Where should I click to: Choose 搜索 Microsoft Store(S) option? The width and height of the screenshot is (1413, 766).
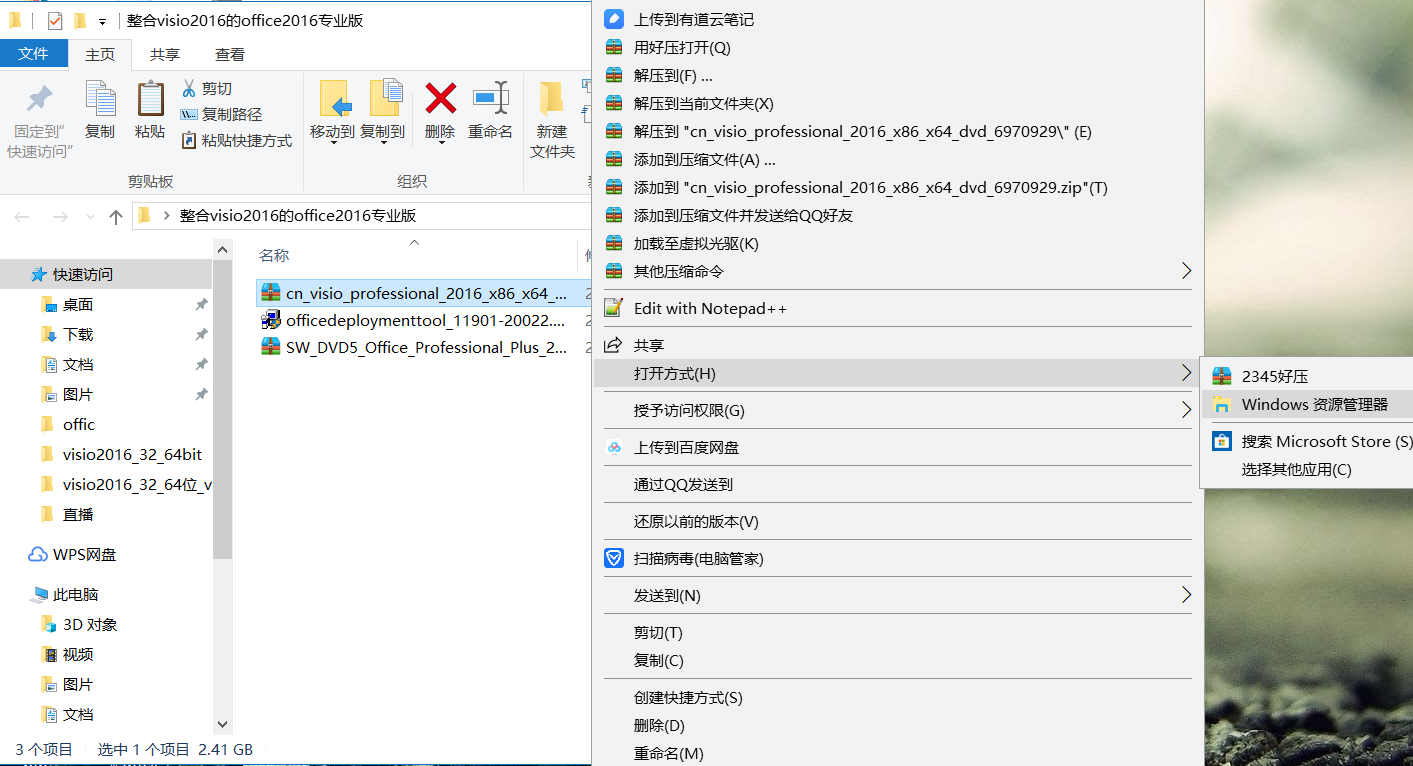1307,441
